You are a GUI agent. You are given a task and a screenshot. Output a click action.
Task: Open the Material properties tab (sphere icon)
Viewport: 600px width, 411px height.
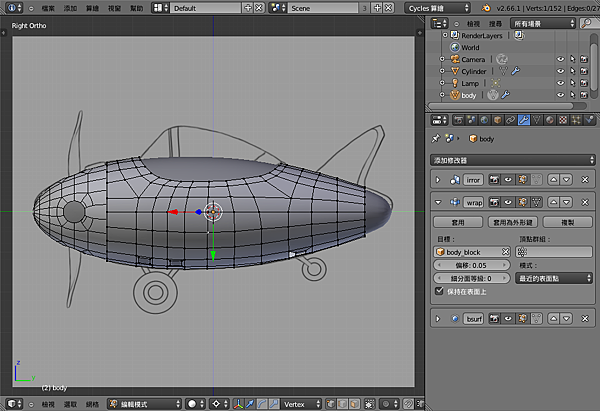(x=549, y=120)
